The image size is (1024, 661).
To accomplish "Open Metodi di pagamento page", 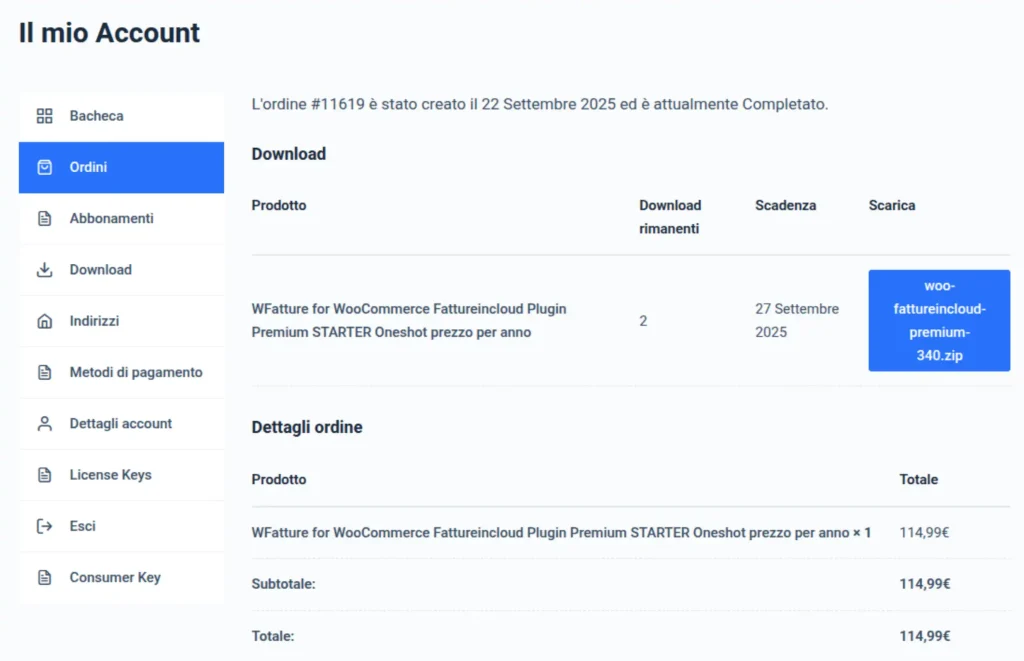I will (x=121, y=372).
